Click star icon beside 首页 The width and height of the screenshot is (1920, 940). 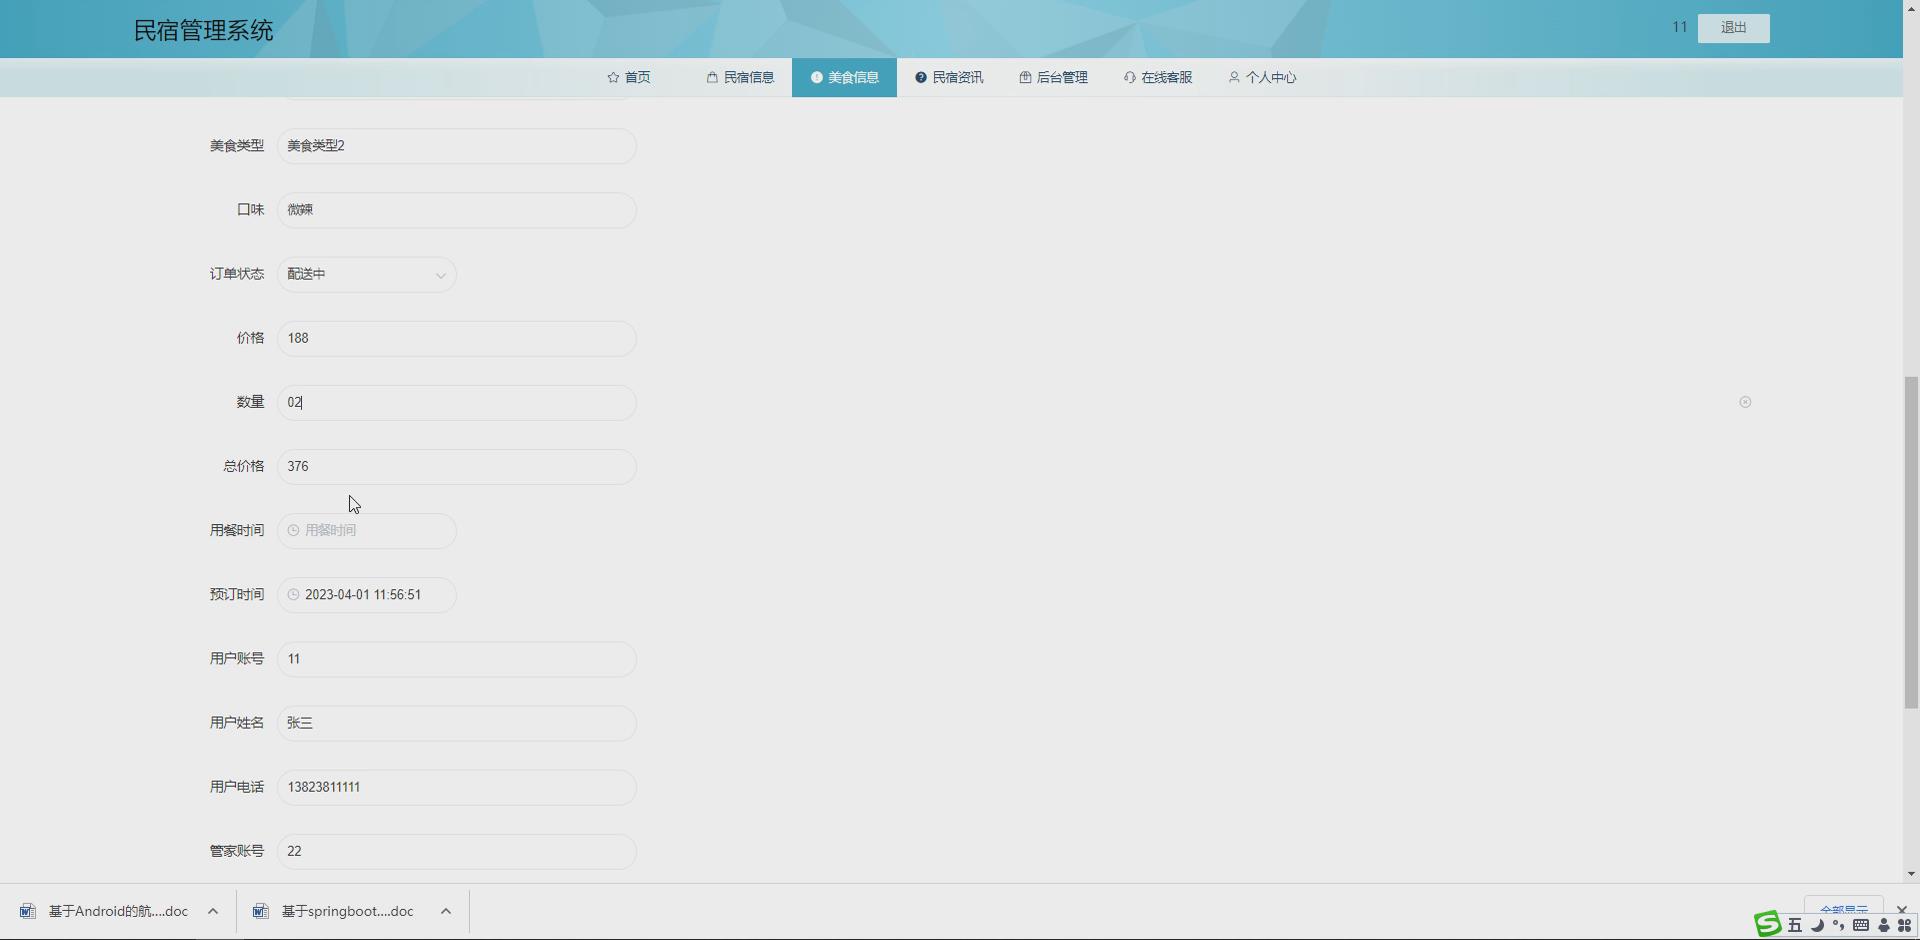(x=613, y=77)
